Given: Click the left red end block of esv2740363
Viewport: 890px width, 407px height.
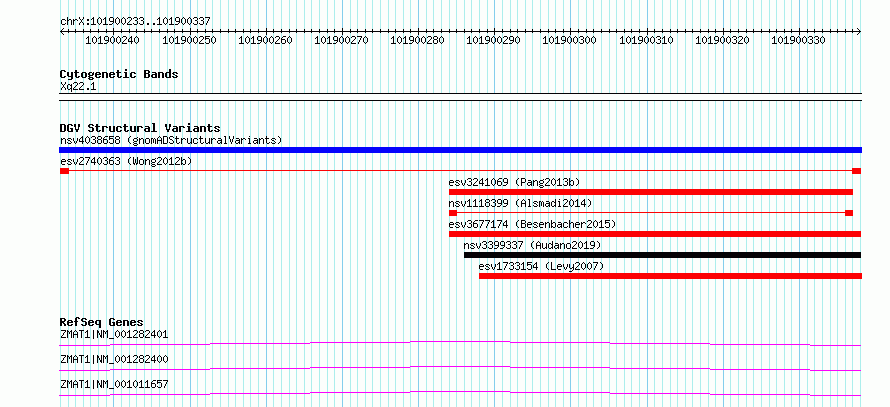Looking at the screenshot, I should coord(64,171).
